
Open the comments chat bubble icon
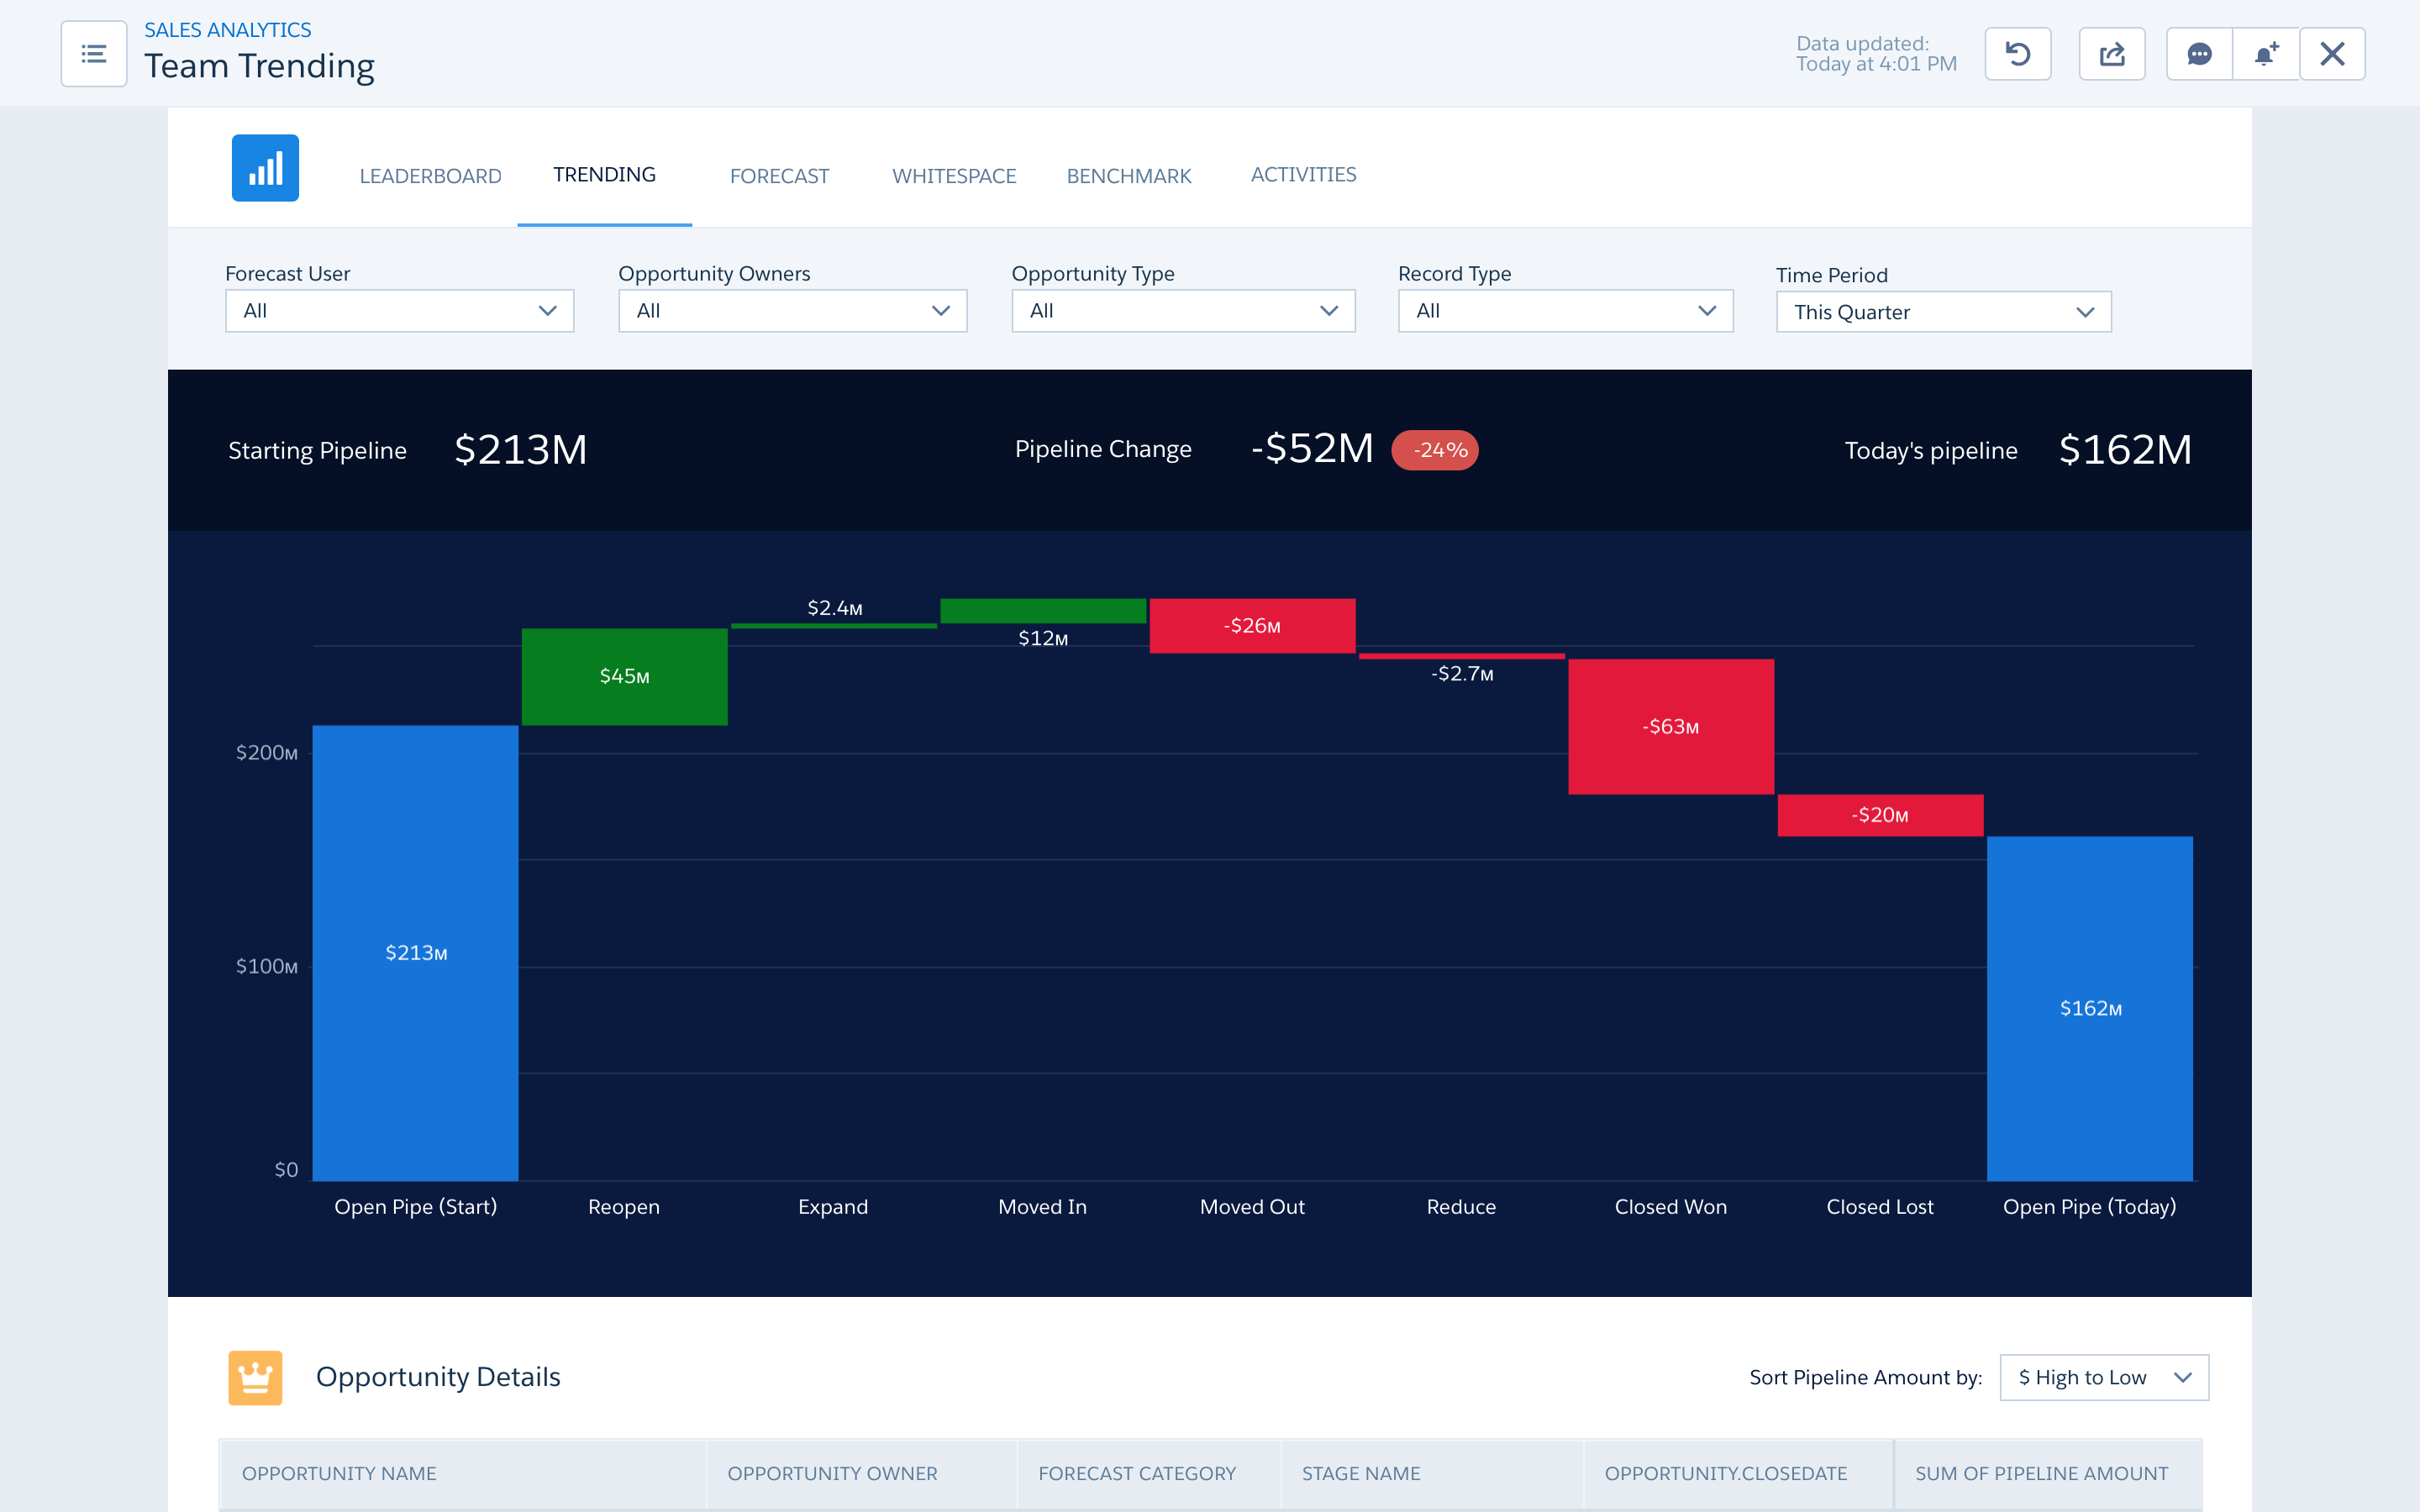2198,54
